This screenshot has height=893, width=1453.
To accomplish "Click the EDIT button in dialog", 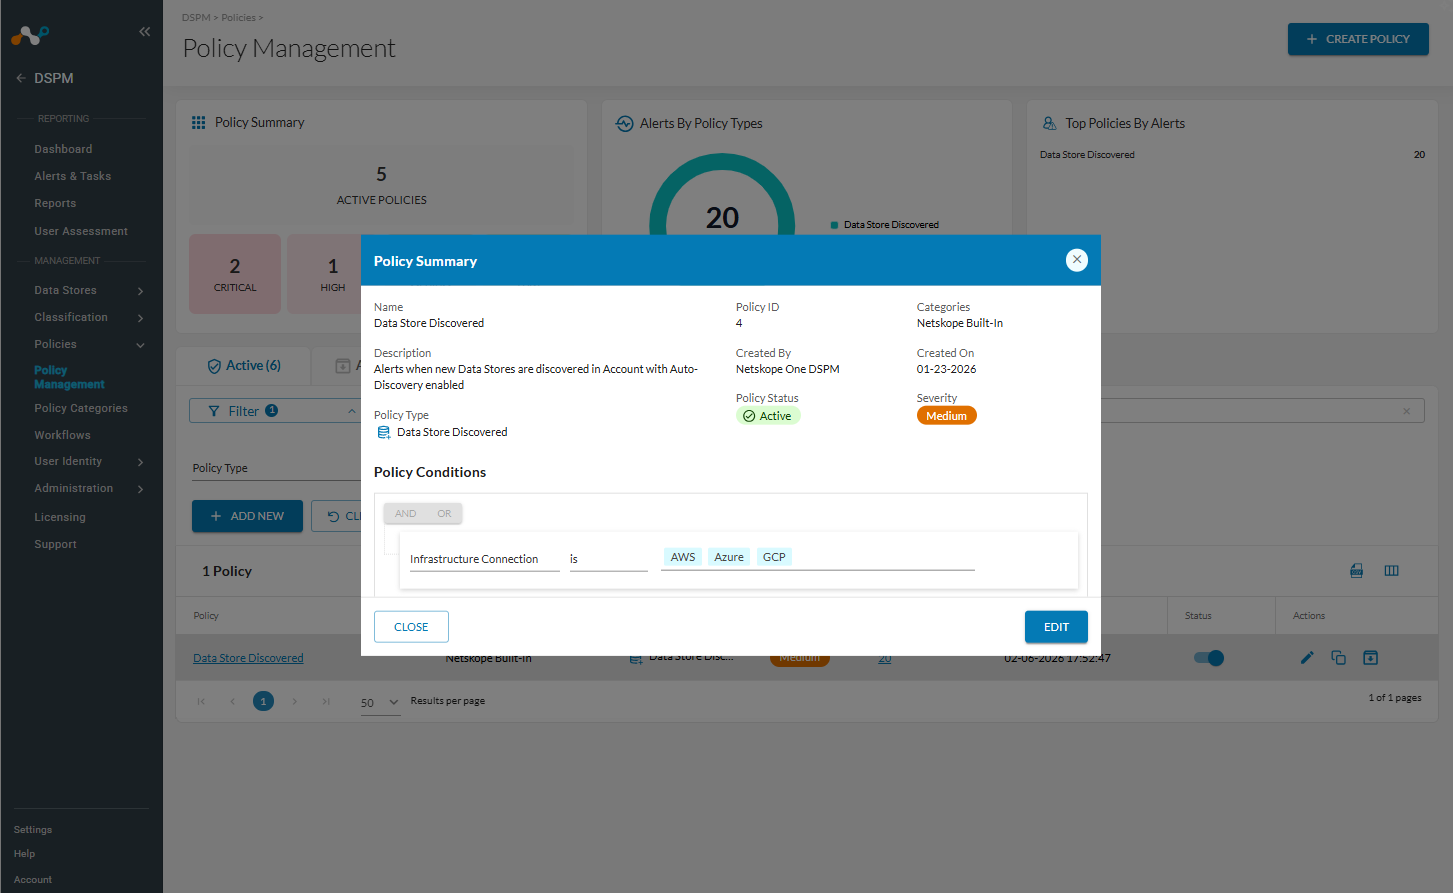I will (x=1056, y=627).
